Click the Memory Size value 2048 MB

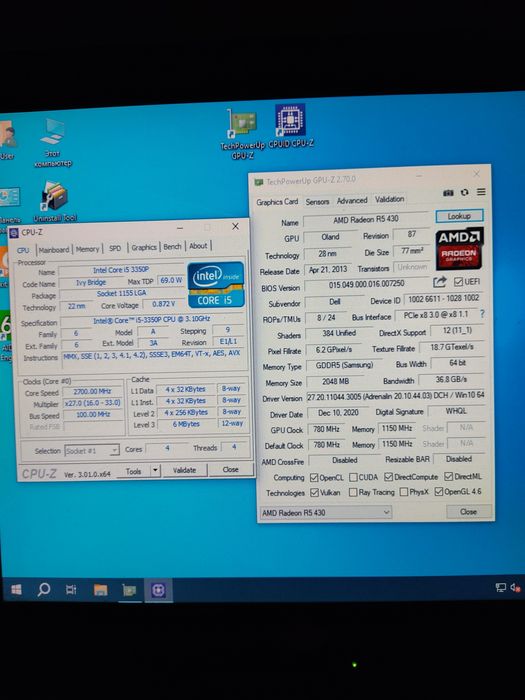pyautogui.click(x=335, y=382)
